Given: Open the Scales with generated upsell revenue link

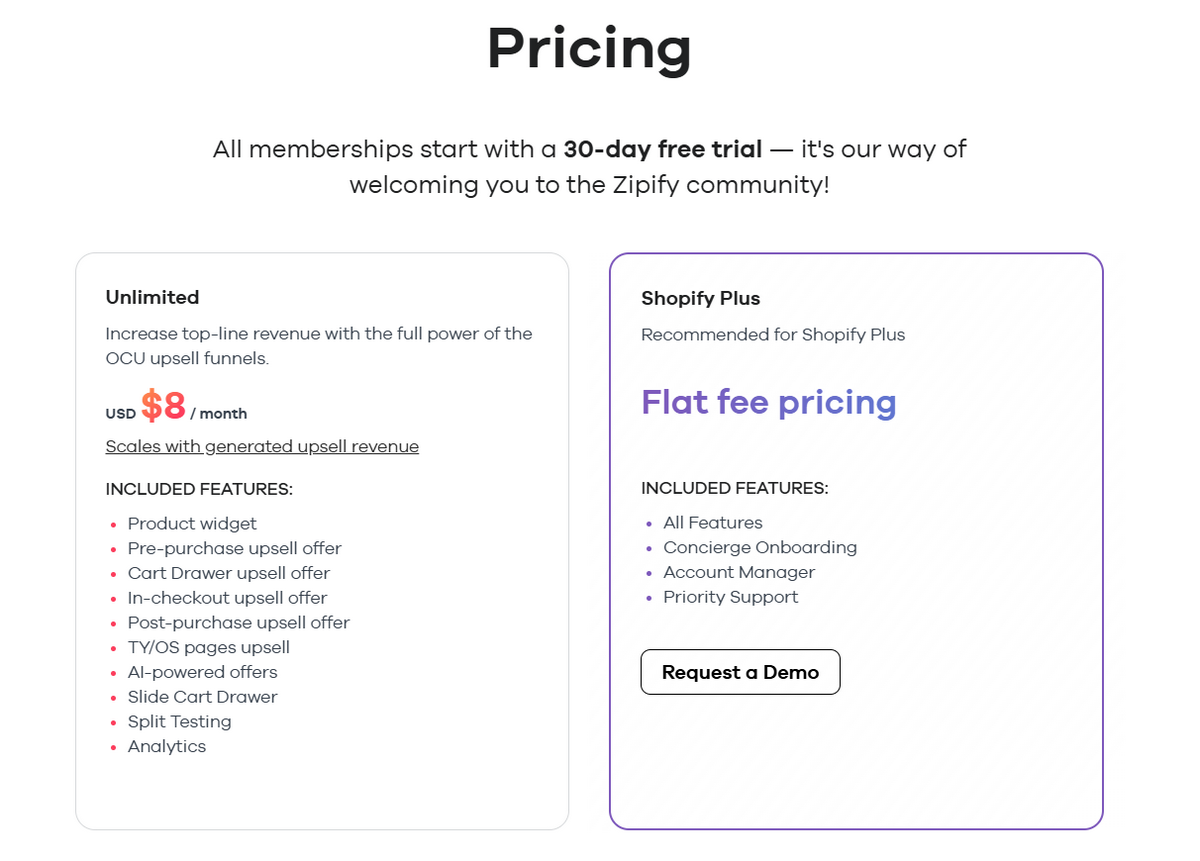Looking at the screenshot, I should [x=262, y=446].
